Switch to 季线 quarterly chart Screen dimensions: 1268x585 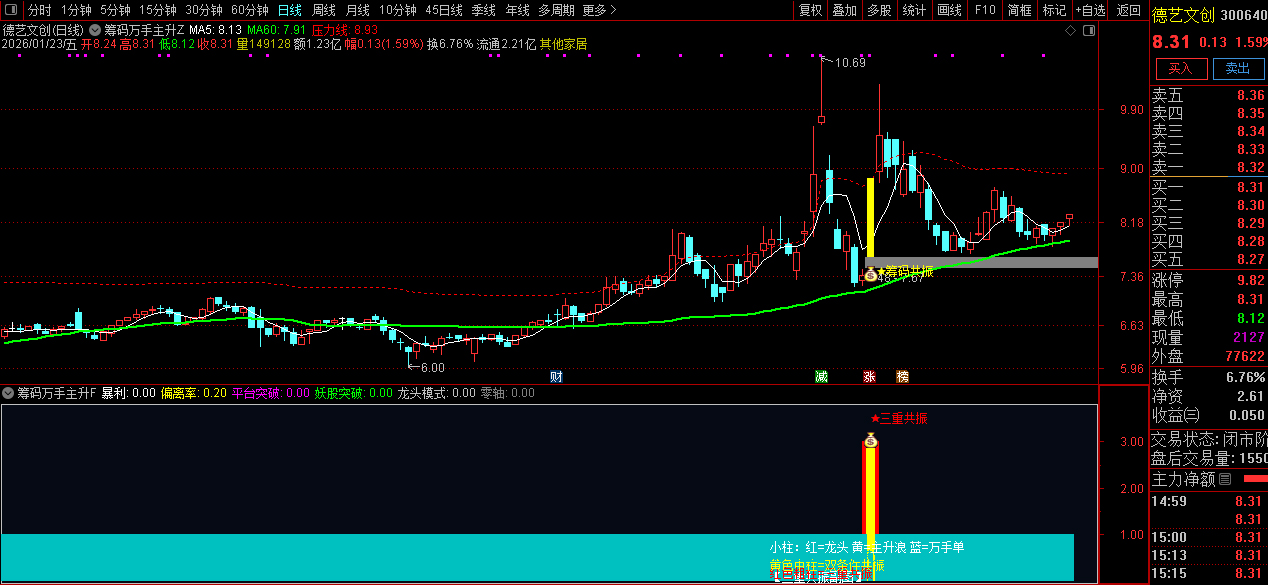[484, 10]
